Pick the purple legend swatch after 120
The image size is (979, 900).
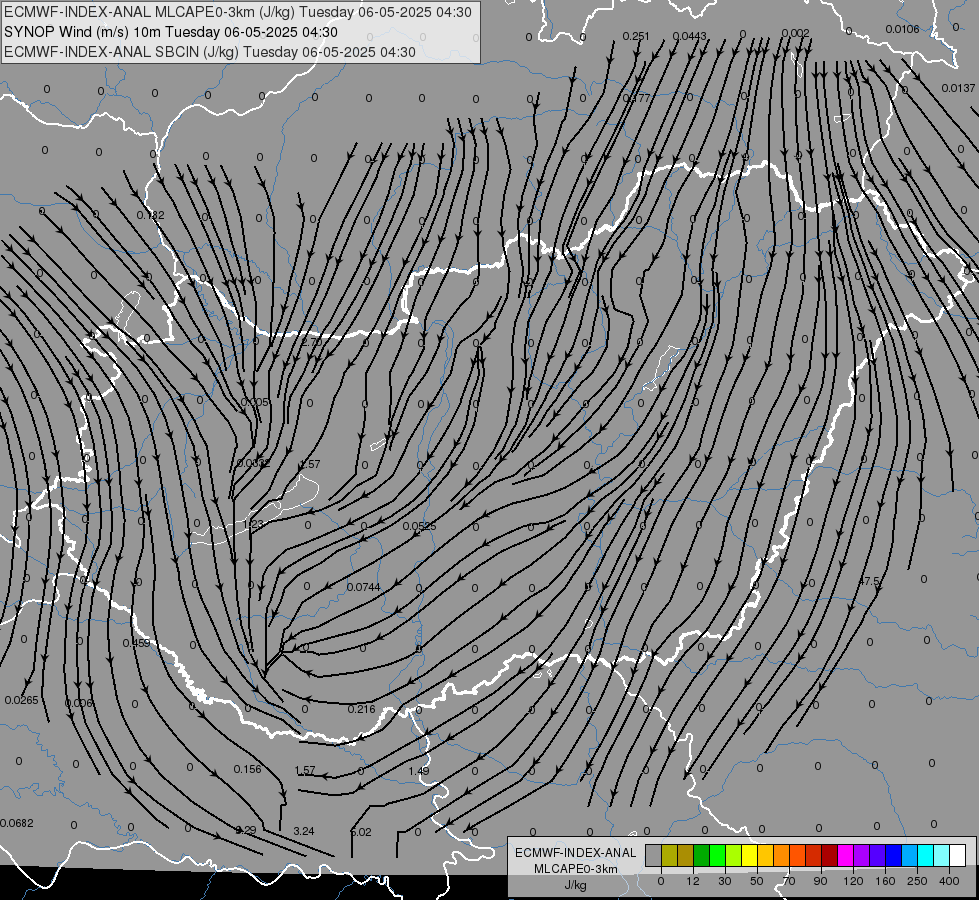click(862, 855)
